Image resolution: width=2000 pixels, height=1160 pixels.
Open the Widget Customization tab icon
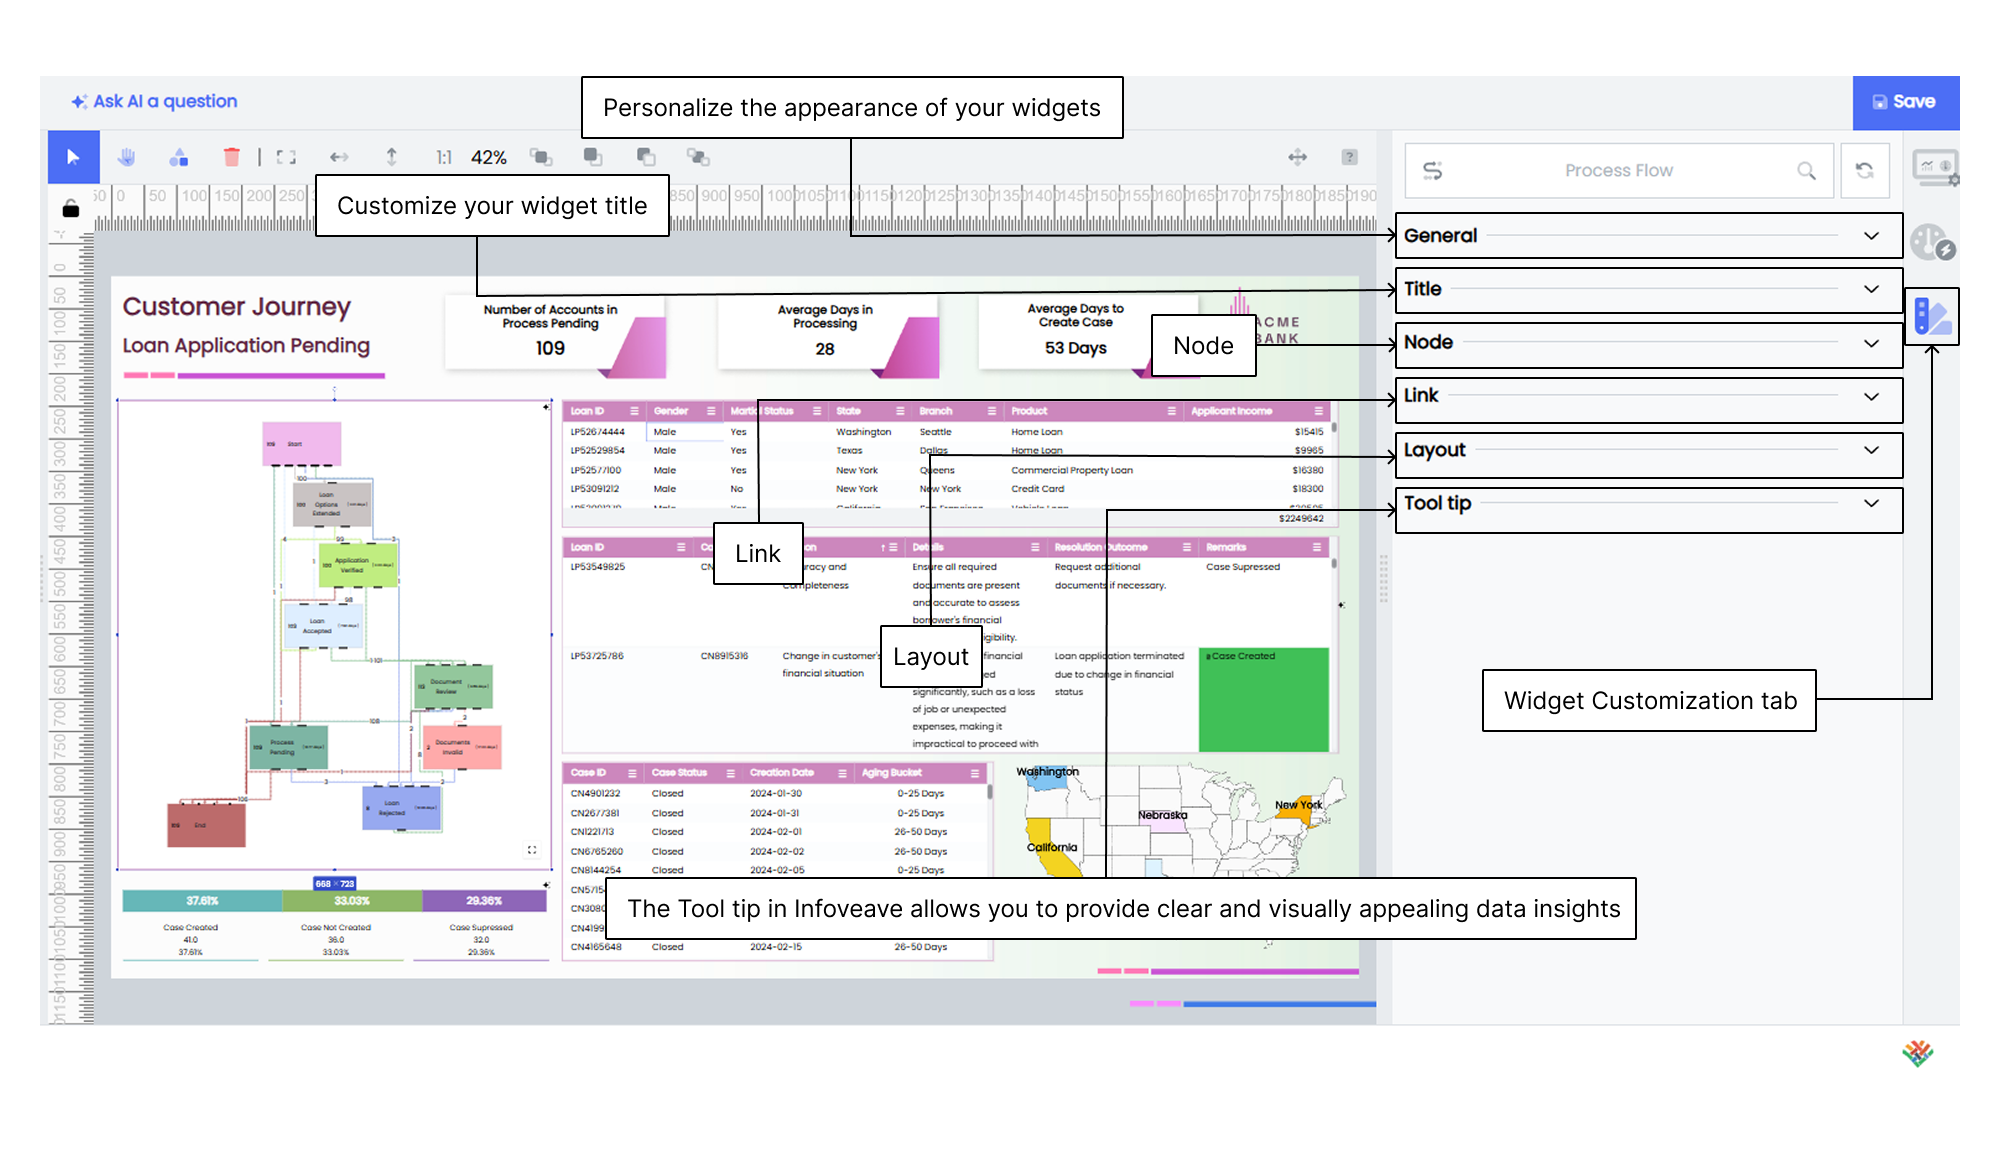[1932, 317]
